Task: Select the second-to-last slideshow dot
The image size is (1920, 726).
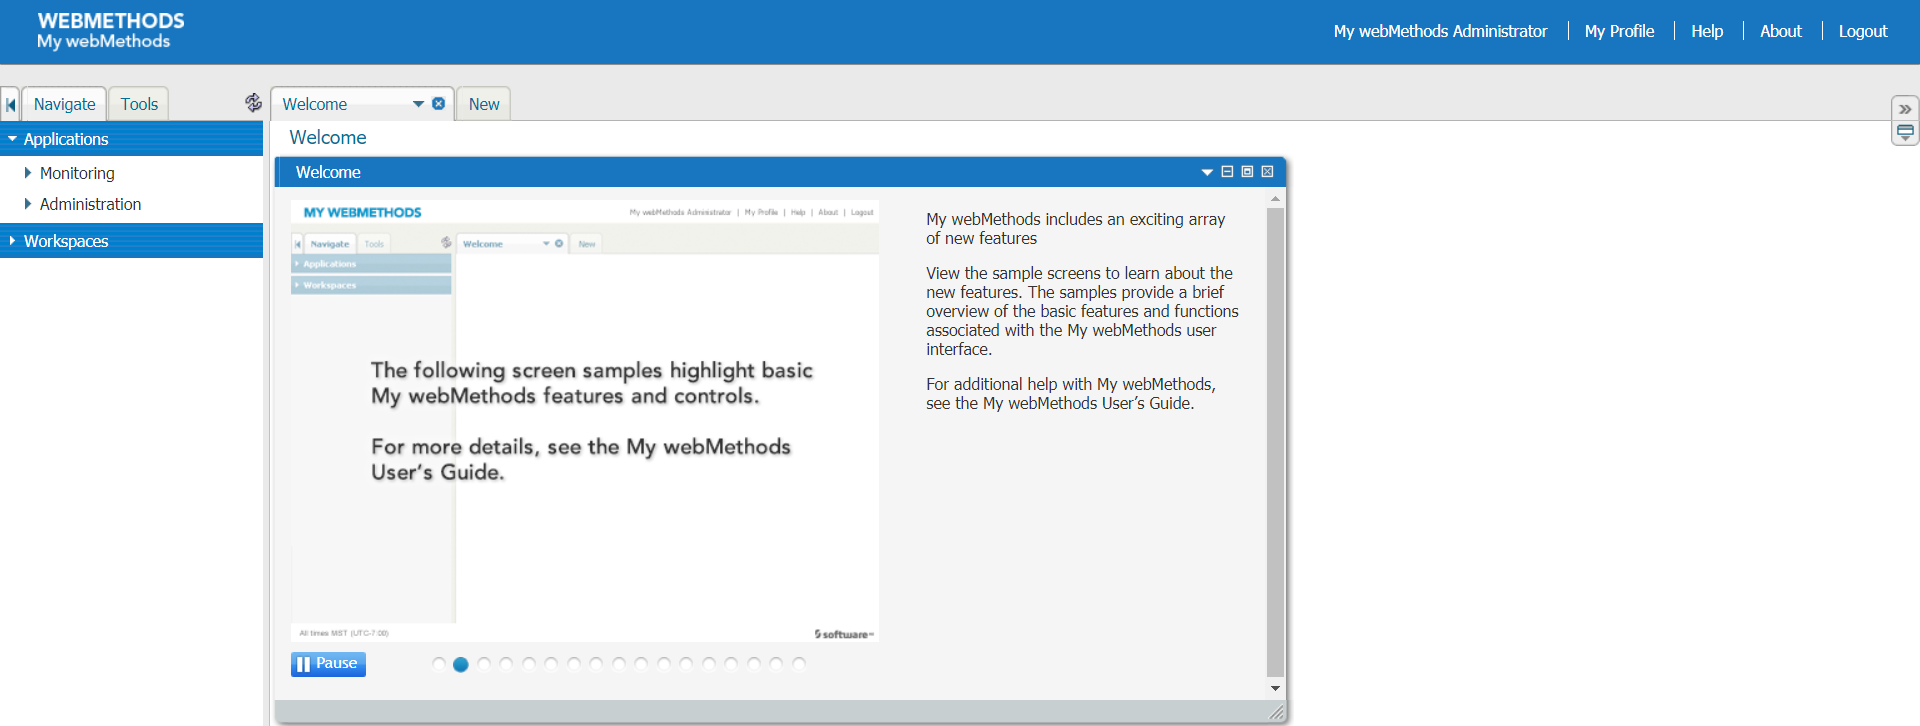Action: pos(776,664)
